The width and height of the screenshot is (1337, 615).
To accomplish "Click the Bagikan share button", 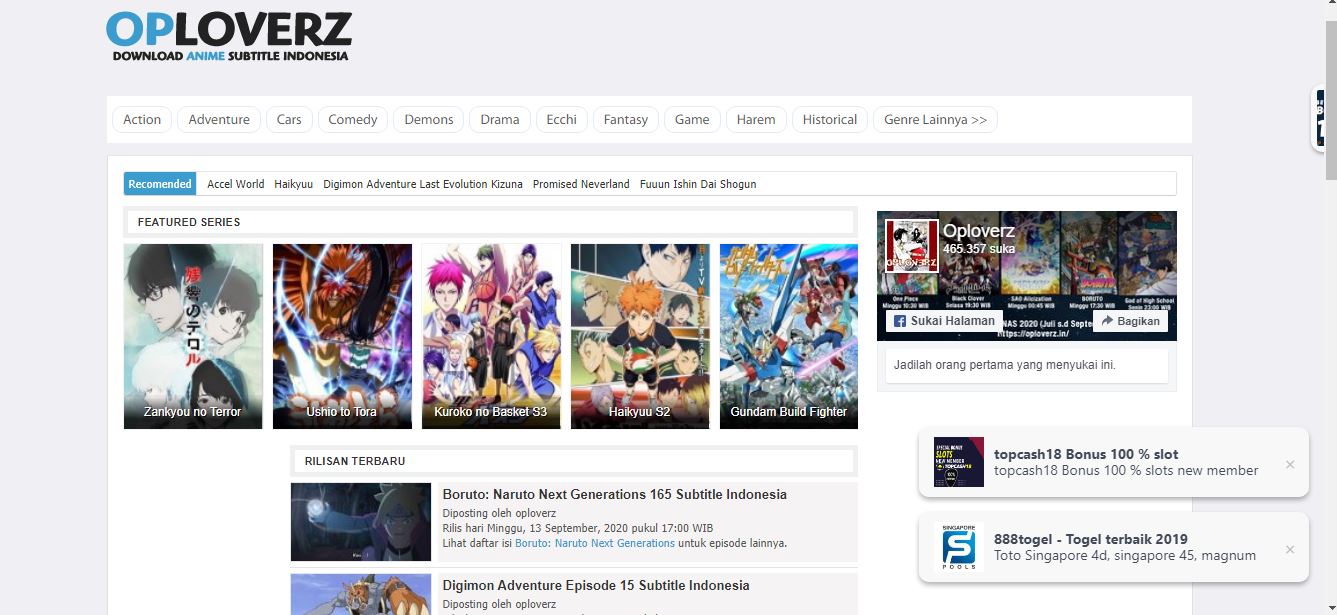I will click(x=1130, y=321).
